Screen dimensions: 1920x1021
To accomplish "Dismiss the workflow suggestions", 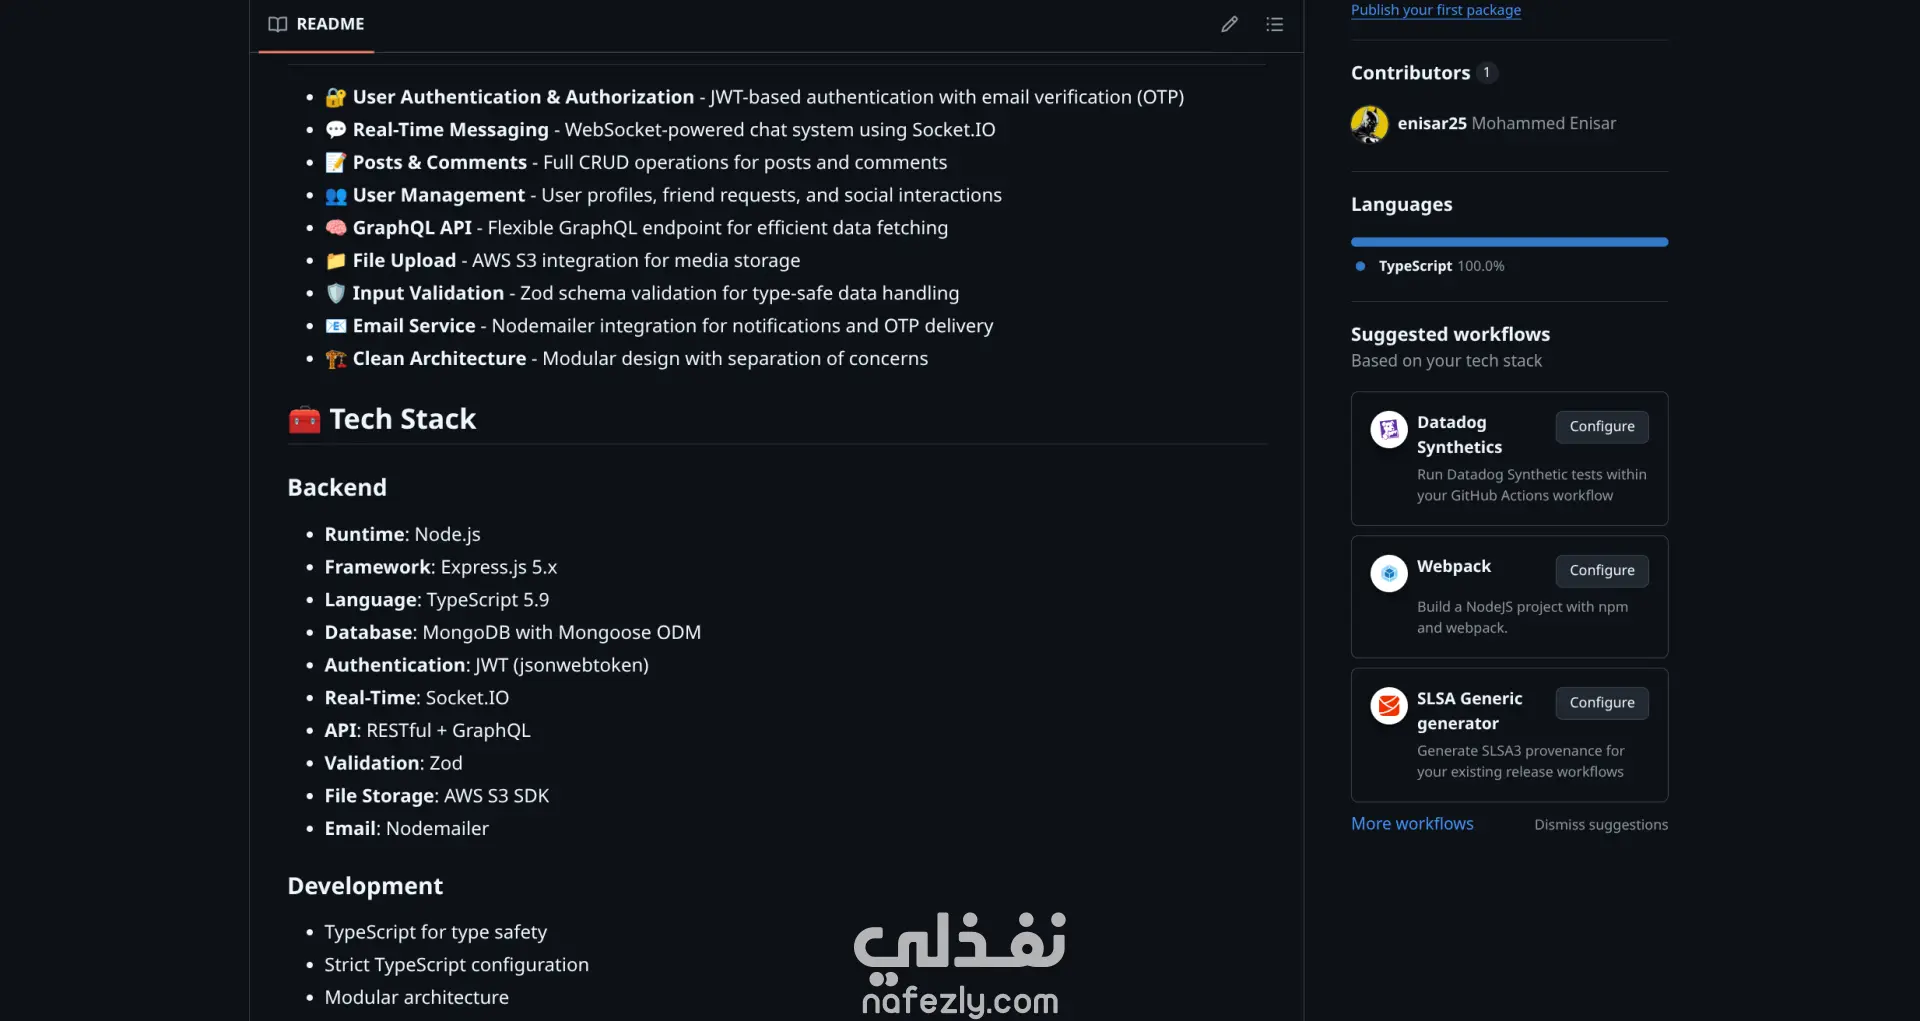I will 1600,825.
